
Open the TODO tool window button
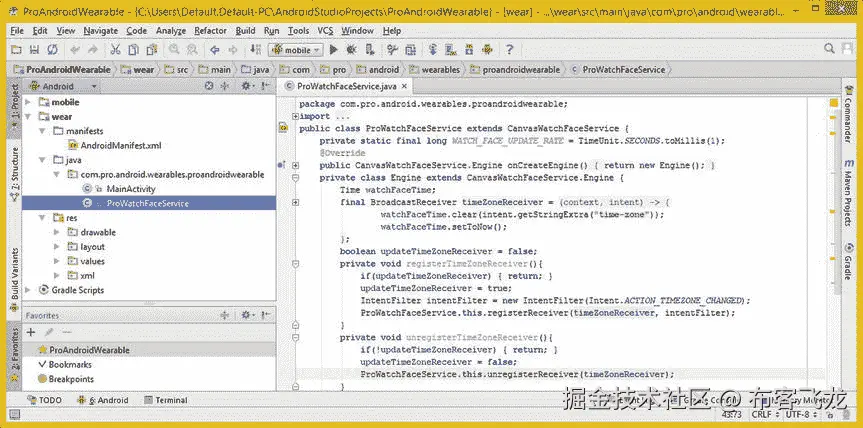pyautogui.click(x=43, y=400)
